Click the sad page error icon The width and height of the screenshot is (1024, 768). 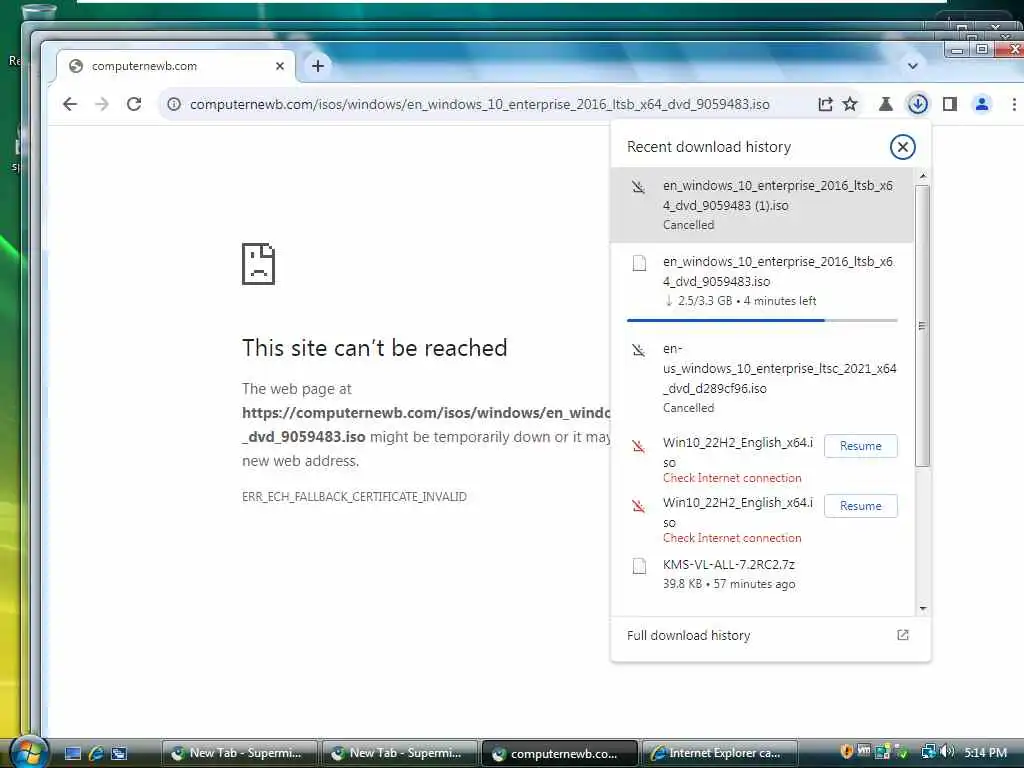(x=259, y=264)
